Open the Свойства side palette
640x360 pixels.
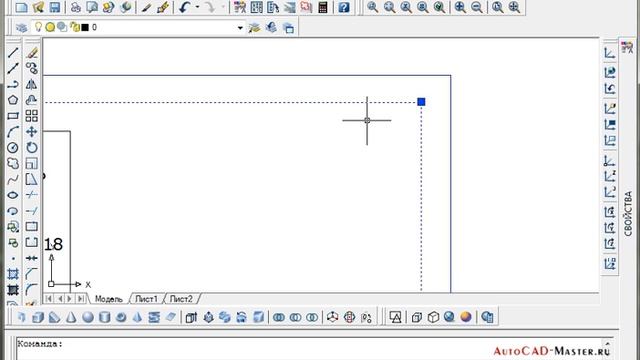628,213
